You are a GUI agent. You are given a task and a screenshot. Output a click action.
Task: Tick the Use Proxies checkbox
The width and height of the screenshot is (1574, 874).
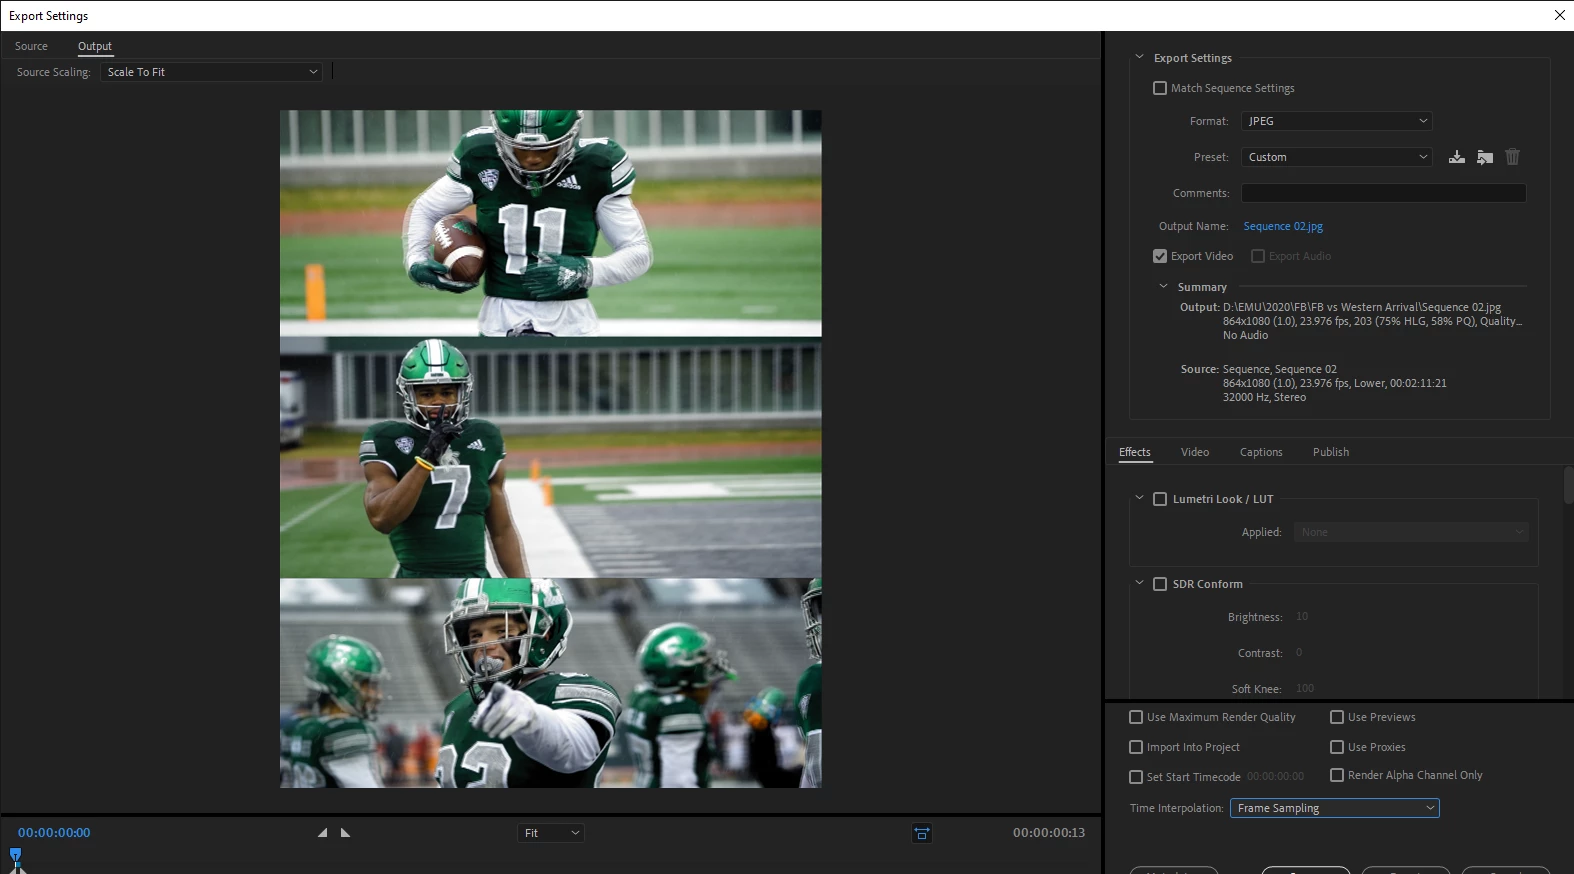point(1337,747)
